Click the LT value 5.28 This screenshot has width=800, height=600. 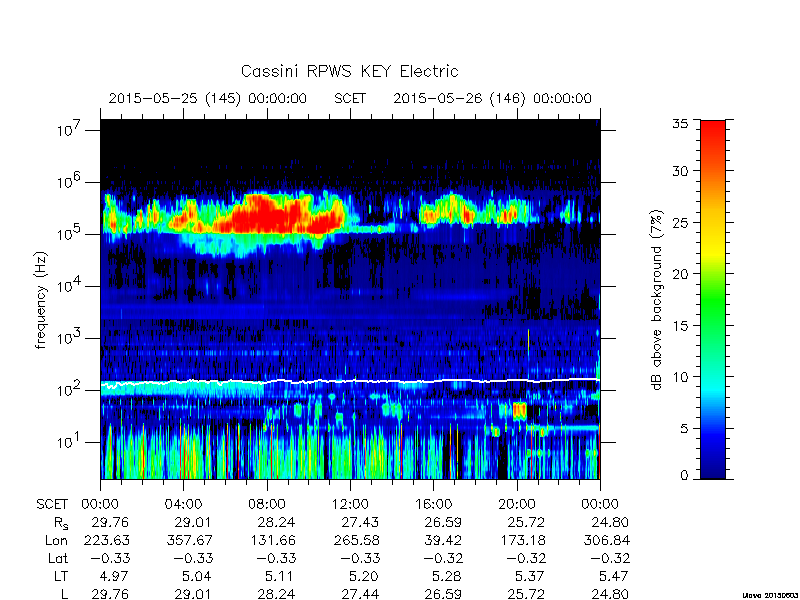[447, 577]
